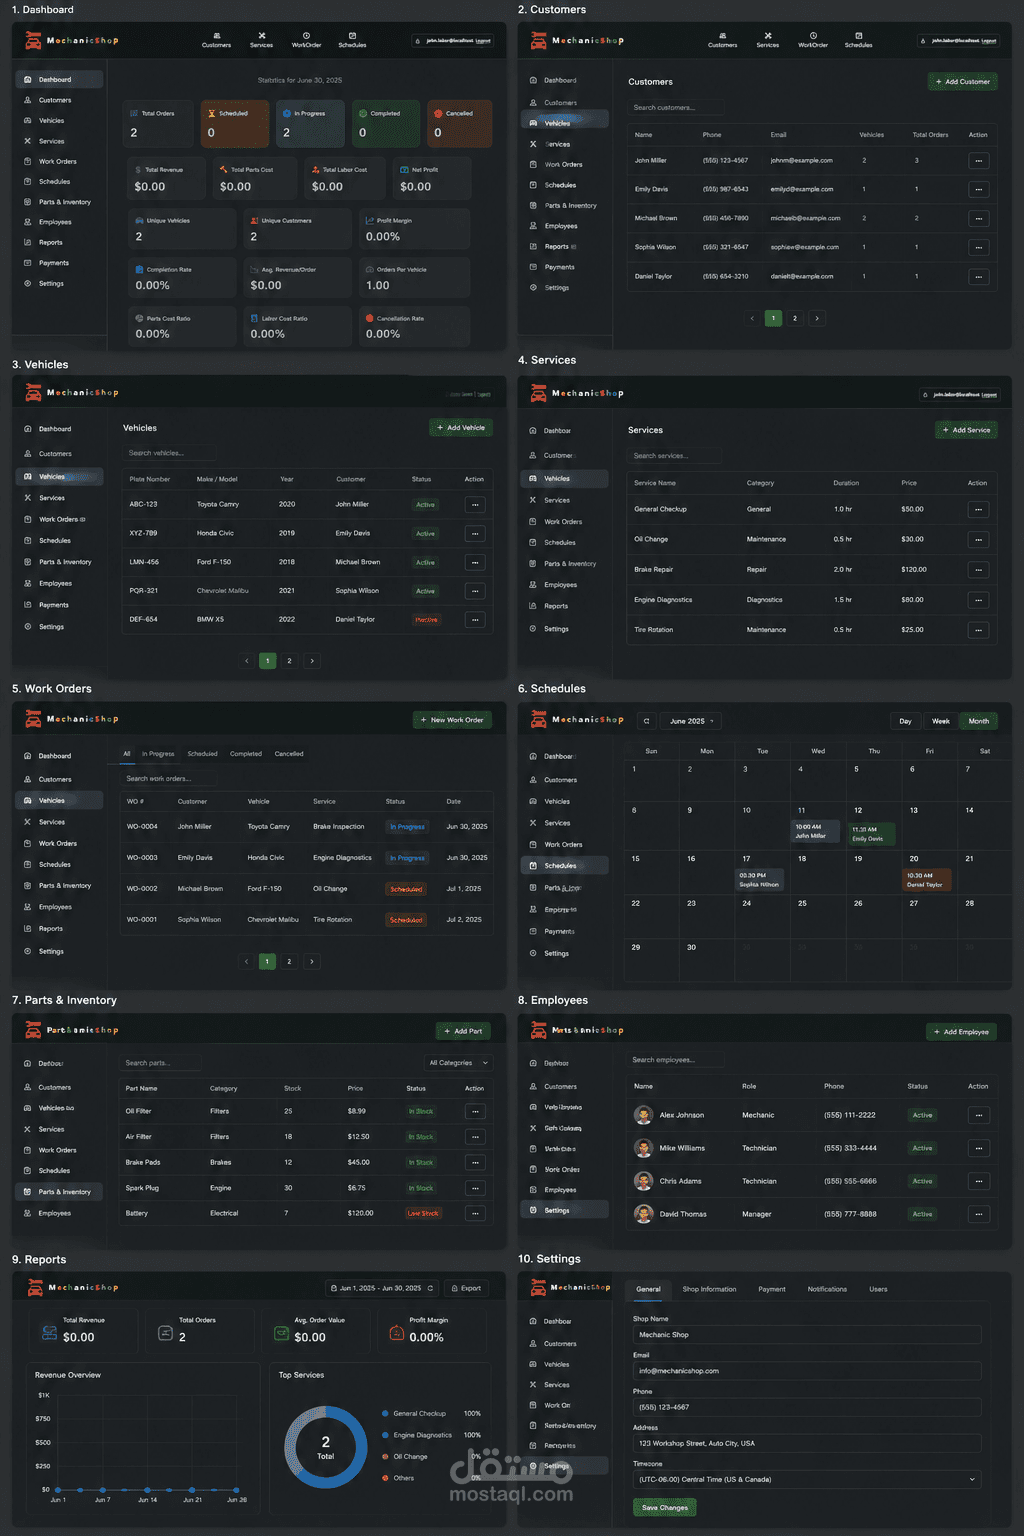Click Export button in Reports screen

pyautogui.click(x=466, y=1288)
